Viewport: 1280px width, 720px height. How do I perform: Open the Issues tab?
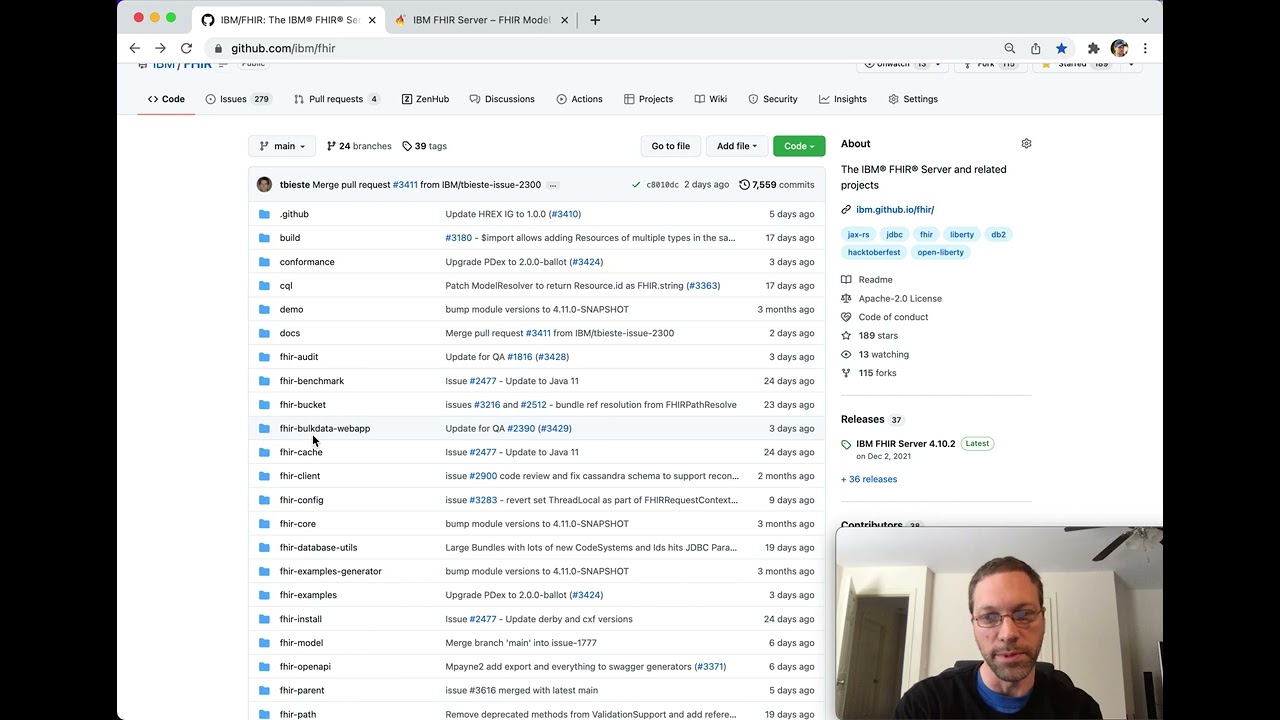click(x=238, y=99)
